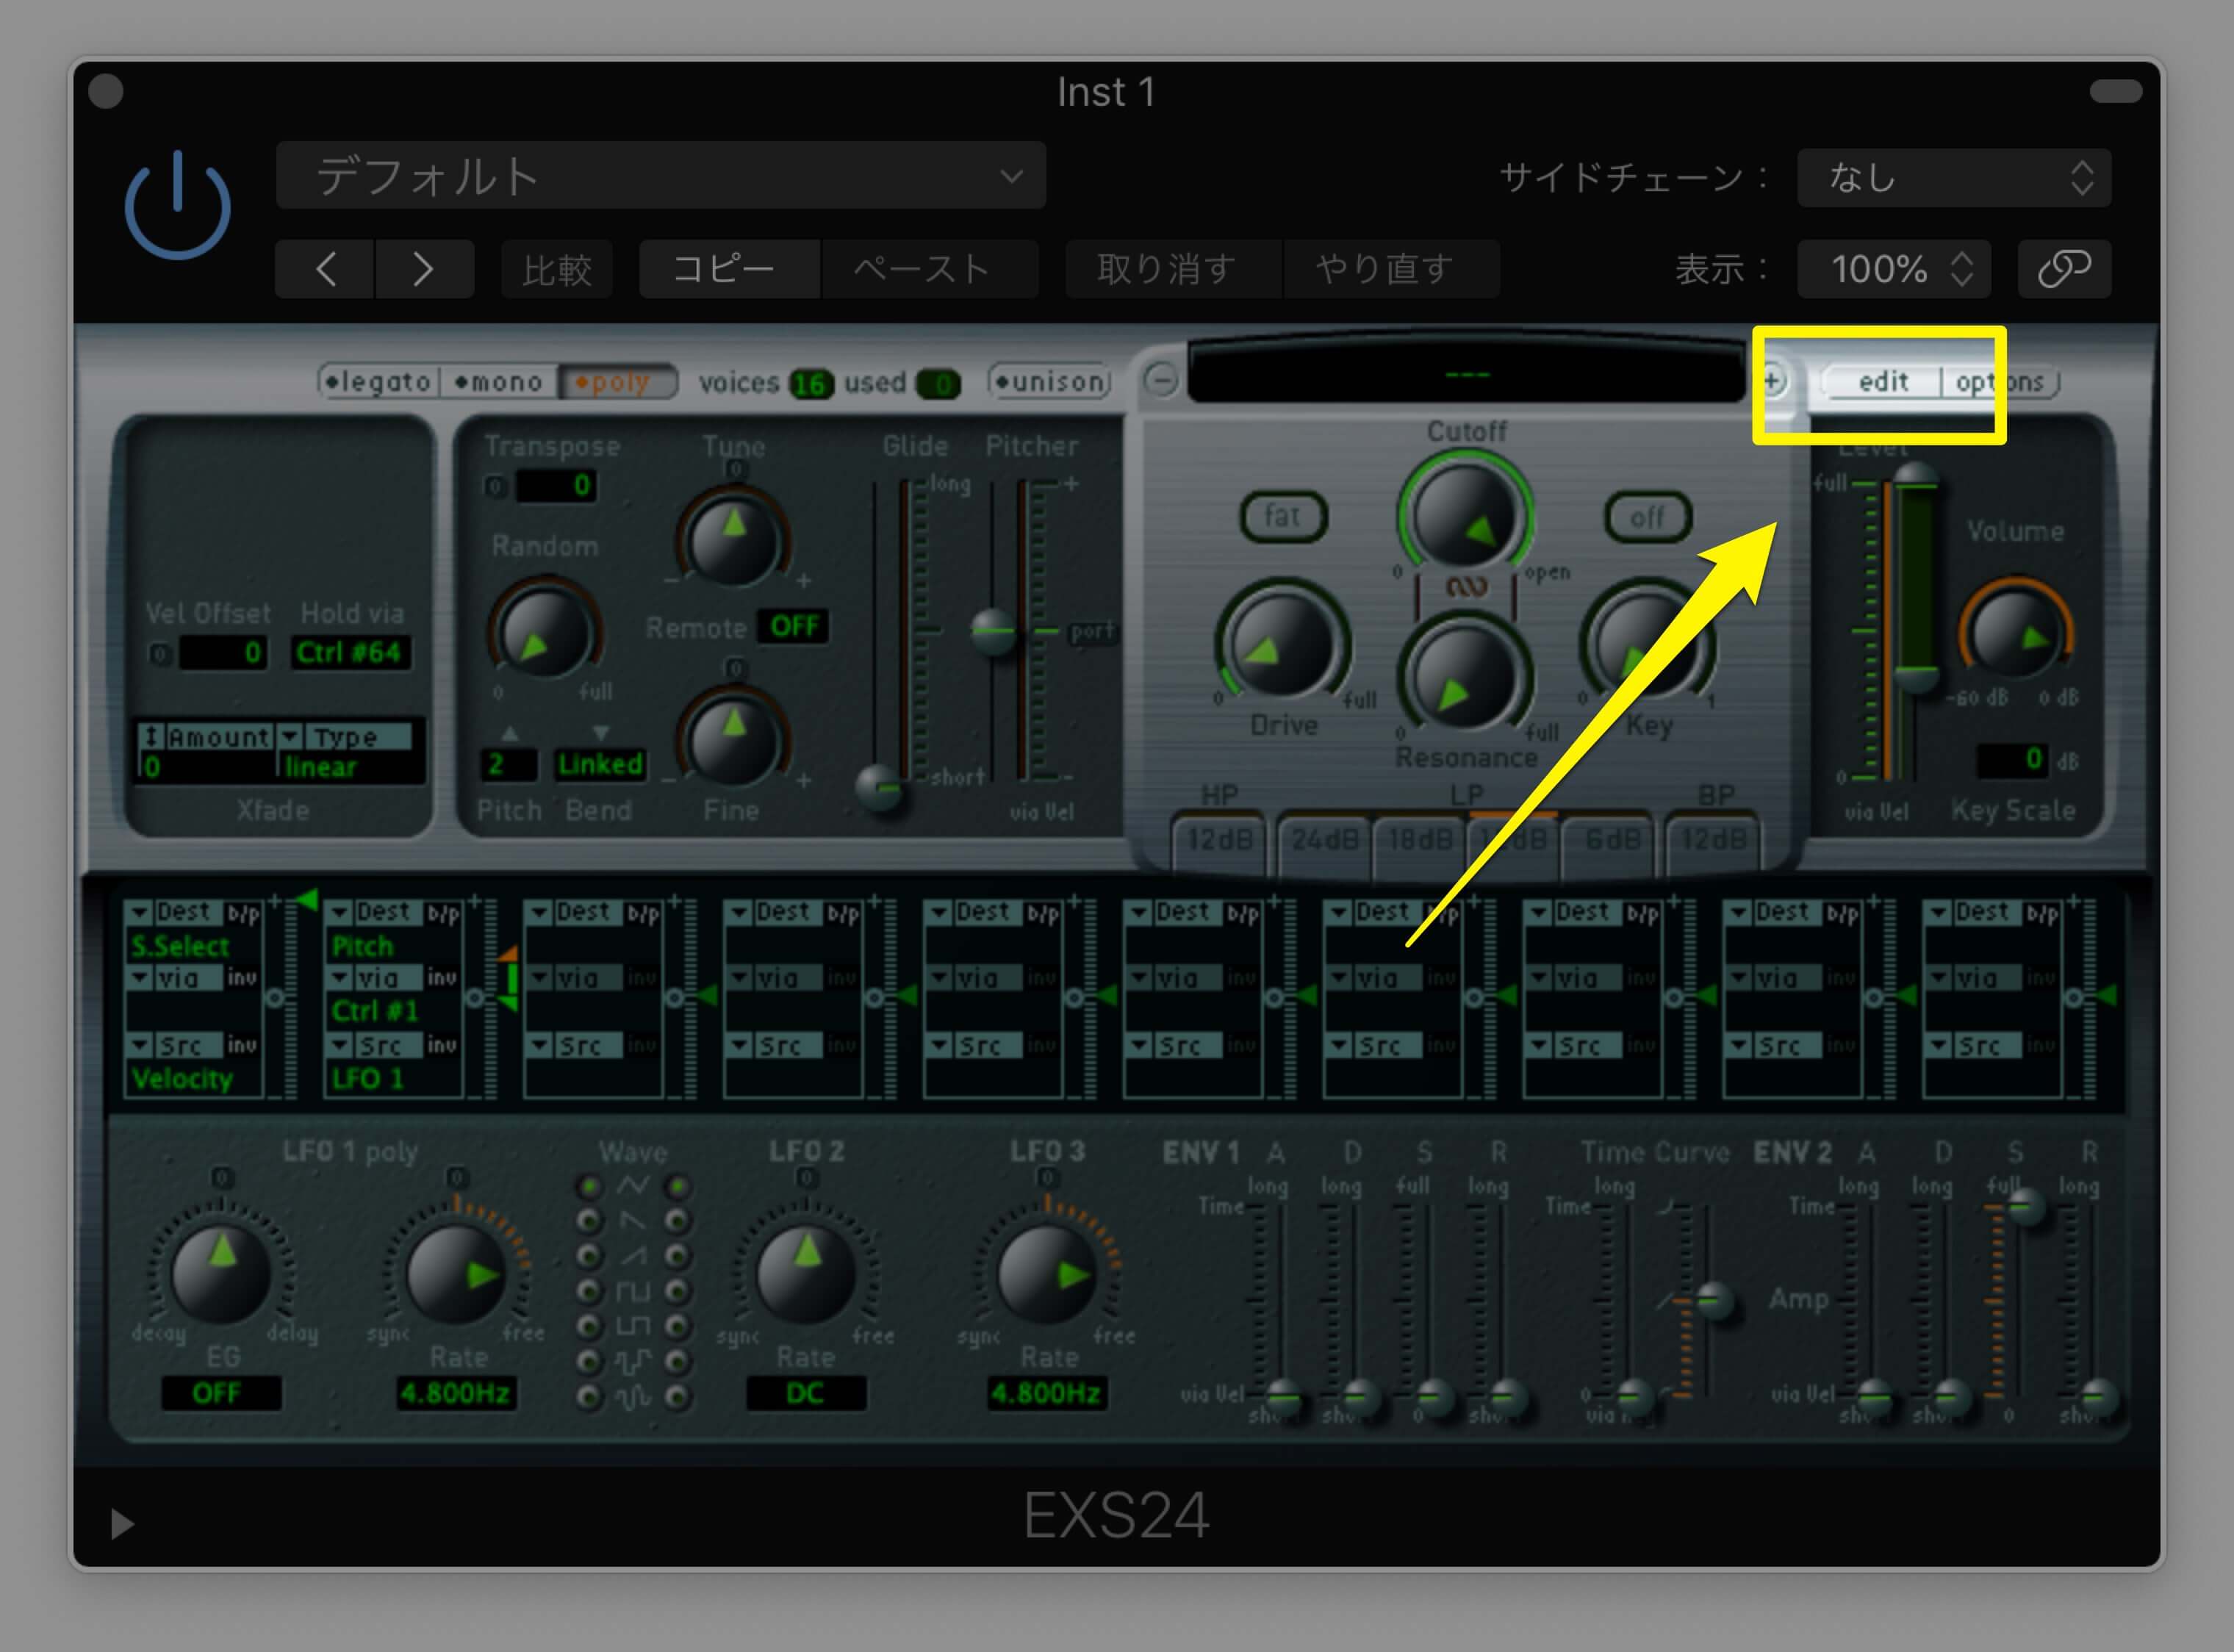The width and height of the screenshot is (2234, 1652).
Task: Click the LFO 1 EG knob
Action: tap(221, 1274)
